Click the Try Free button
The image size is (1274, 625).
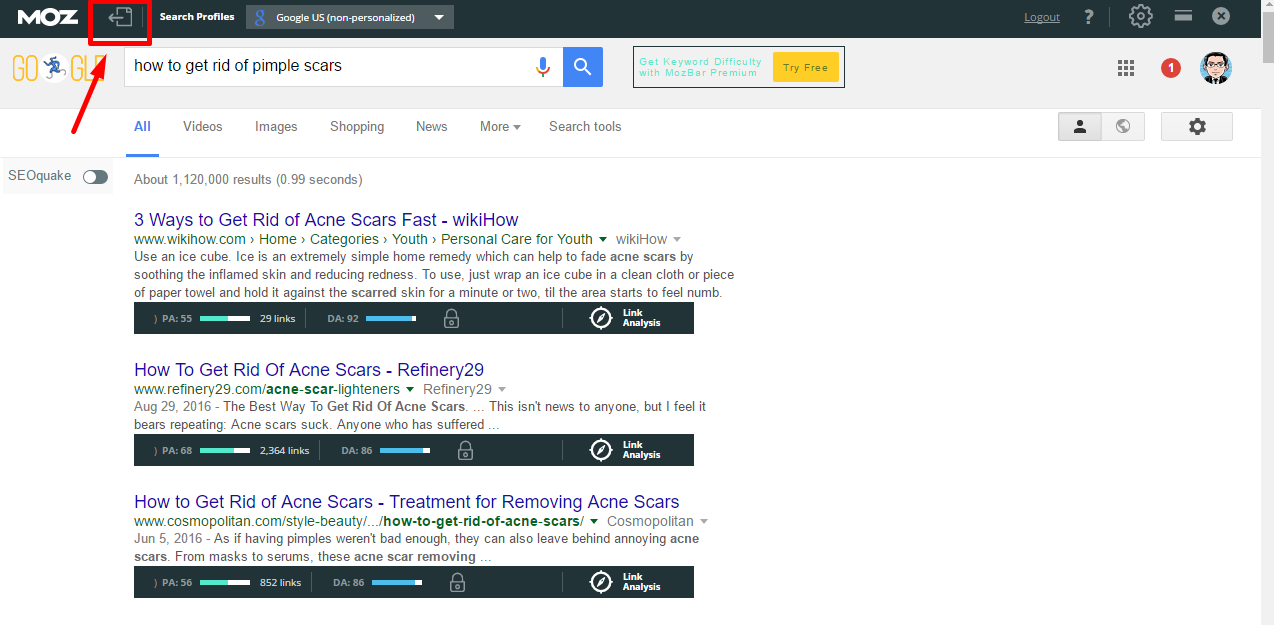(x=805, y=68)
